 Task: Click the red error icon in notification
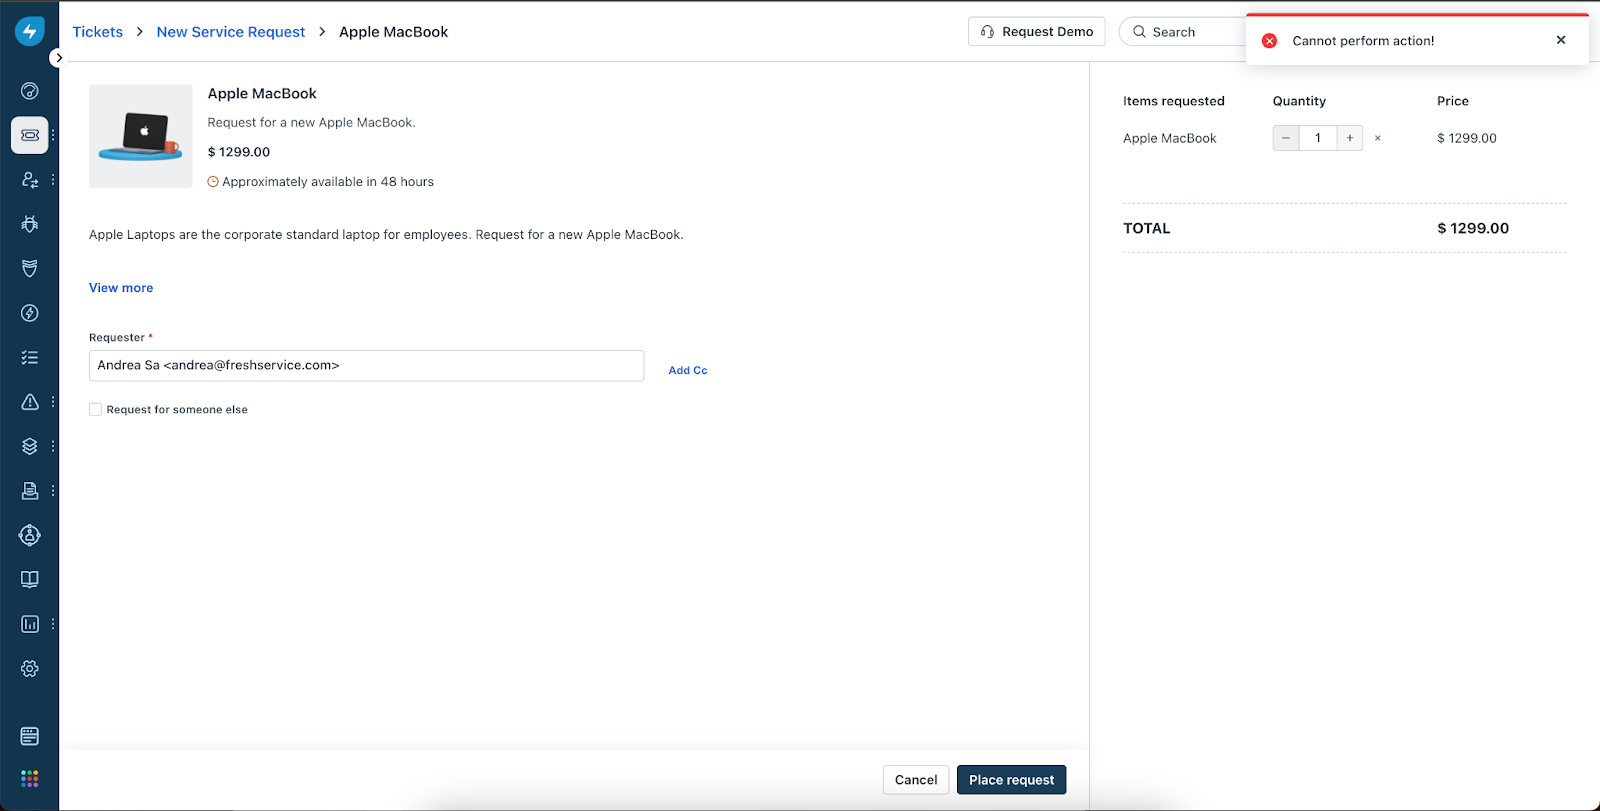1269,41
